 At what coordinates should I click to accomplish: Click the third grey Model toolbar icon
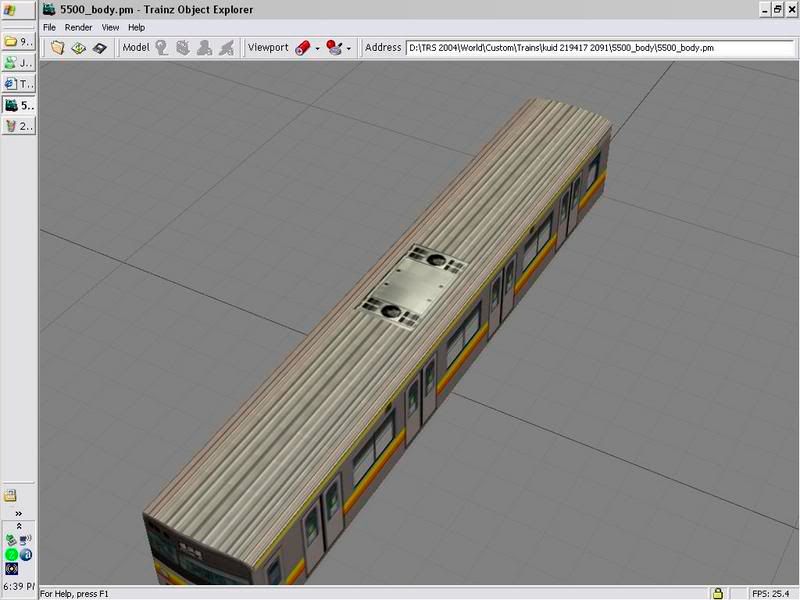[x=204, y=47]
